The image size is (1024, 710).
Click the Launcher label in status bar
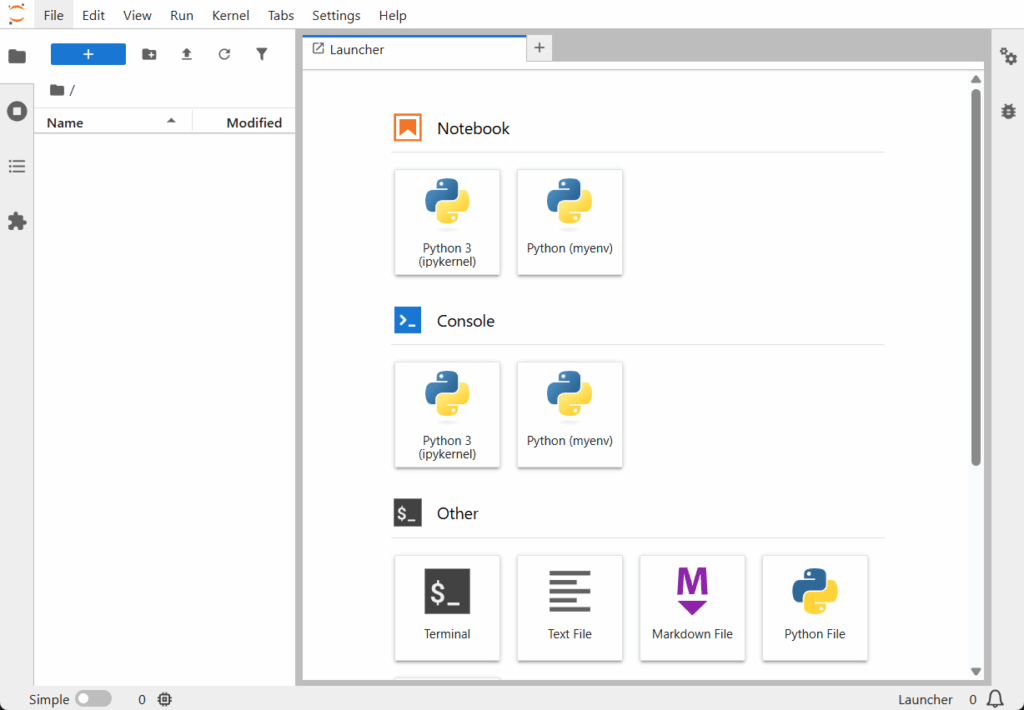pyautogui.click(x=925, y=700)
